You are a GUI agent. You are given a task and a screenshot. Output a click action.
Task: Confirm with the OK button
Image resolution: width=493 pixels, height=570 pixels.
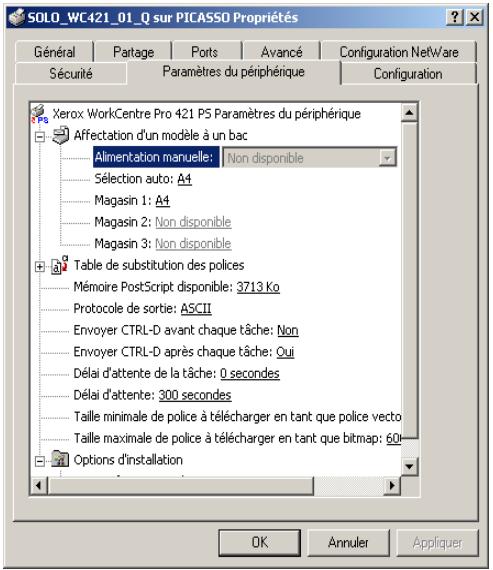[260, 542]
